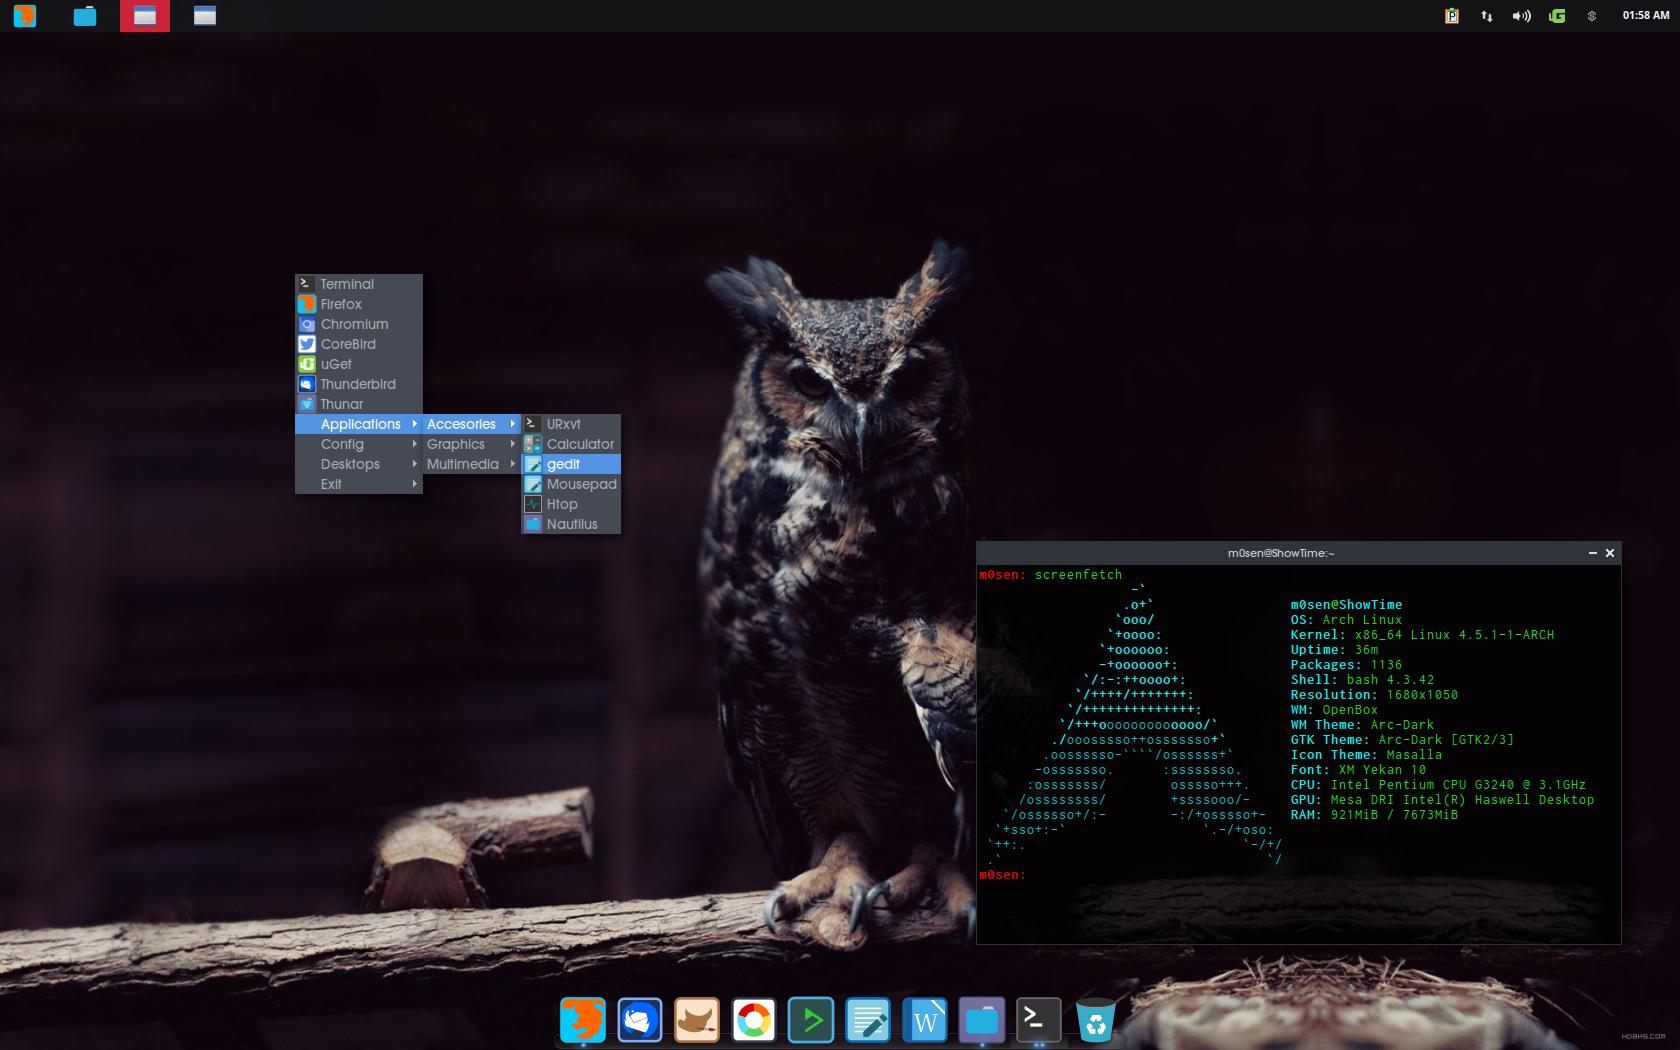Select Thunar in the root menu
Viewport: 1680px width, 1050px height.
(359, 404)
